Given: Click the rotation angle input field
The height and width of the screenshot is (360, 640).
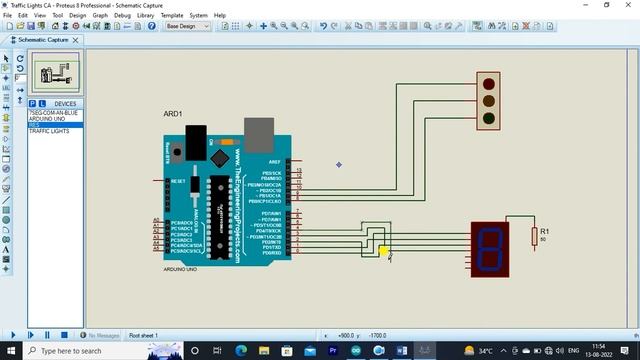Looking at the screenshot, I should [x=20, y=78].
